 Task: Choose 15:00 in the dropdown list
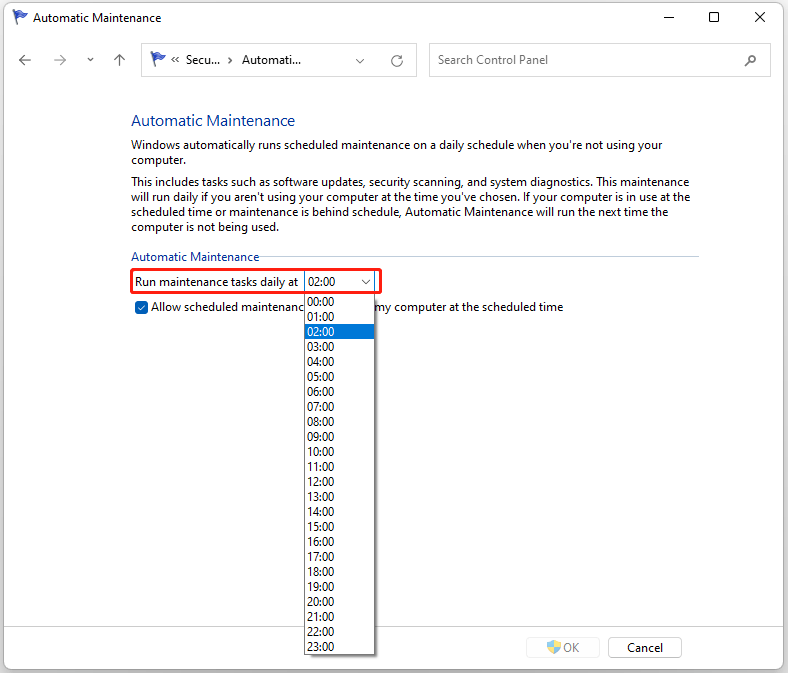click(x=339, y=527)
